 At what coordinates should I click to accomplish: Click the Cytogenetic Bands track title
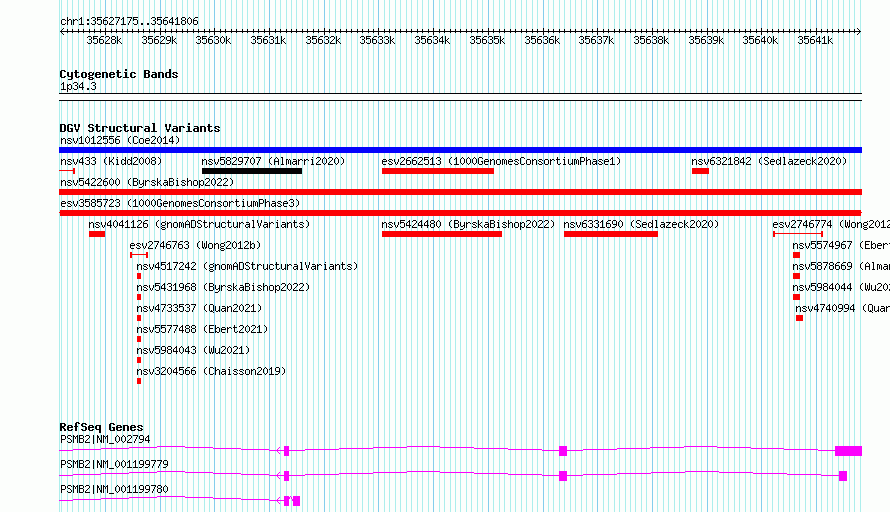[119, 74]
